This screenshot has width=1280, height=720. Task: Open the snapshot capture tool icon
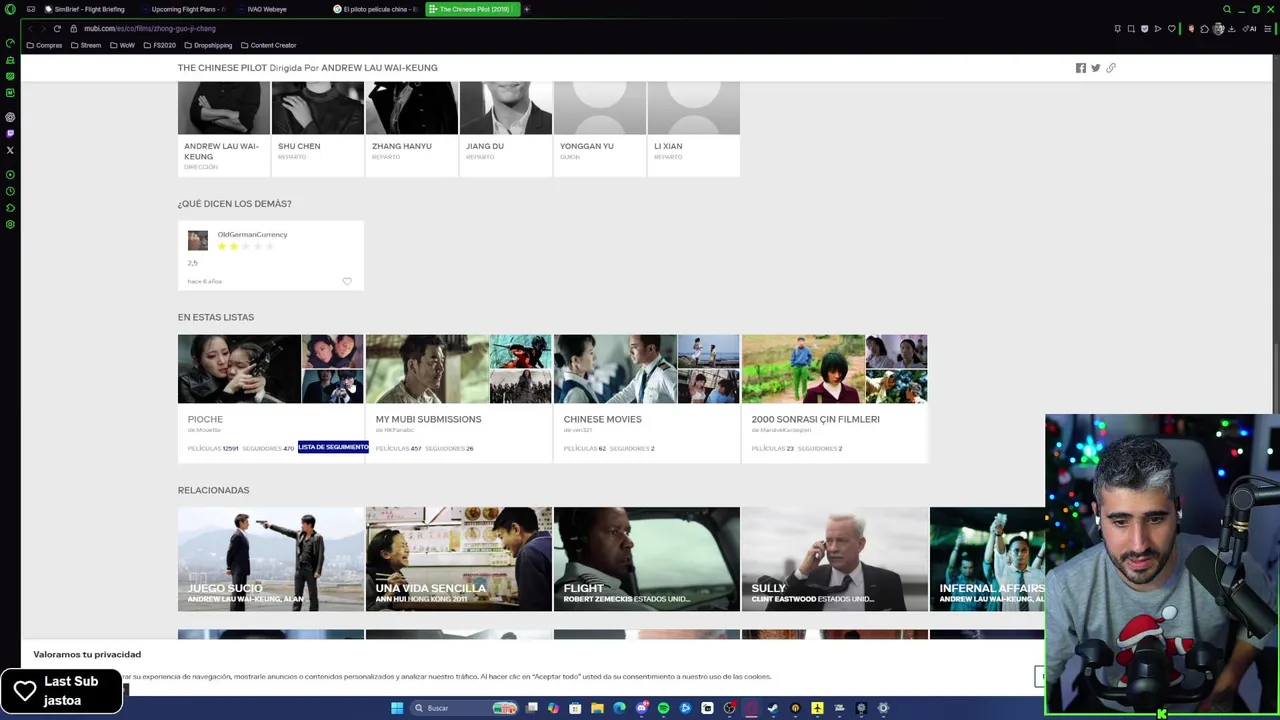(x=1131, y=29)
